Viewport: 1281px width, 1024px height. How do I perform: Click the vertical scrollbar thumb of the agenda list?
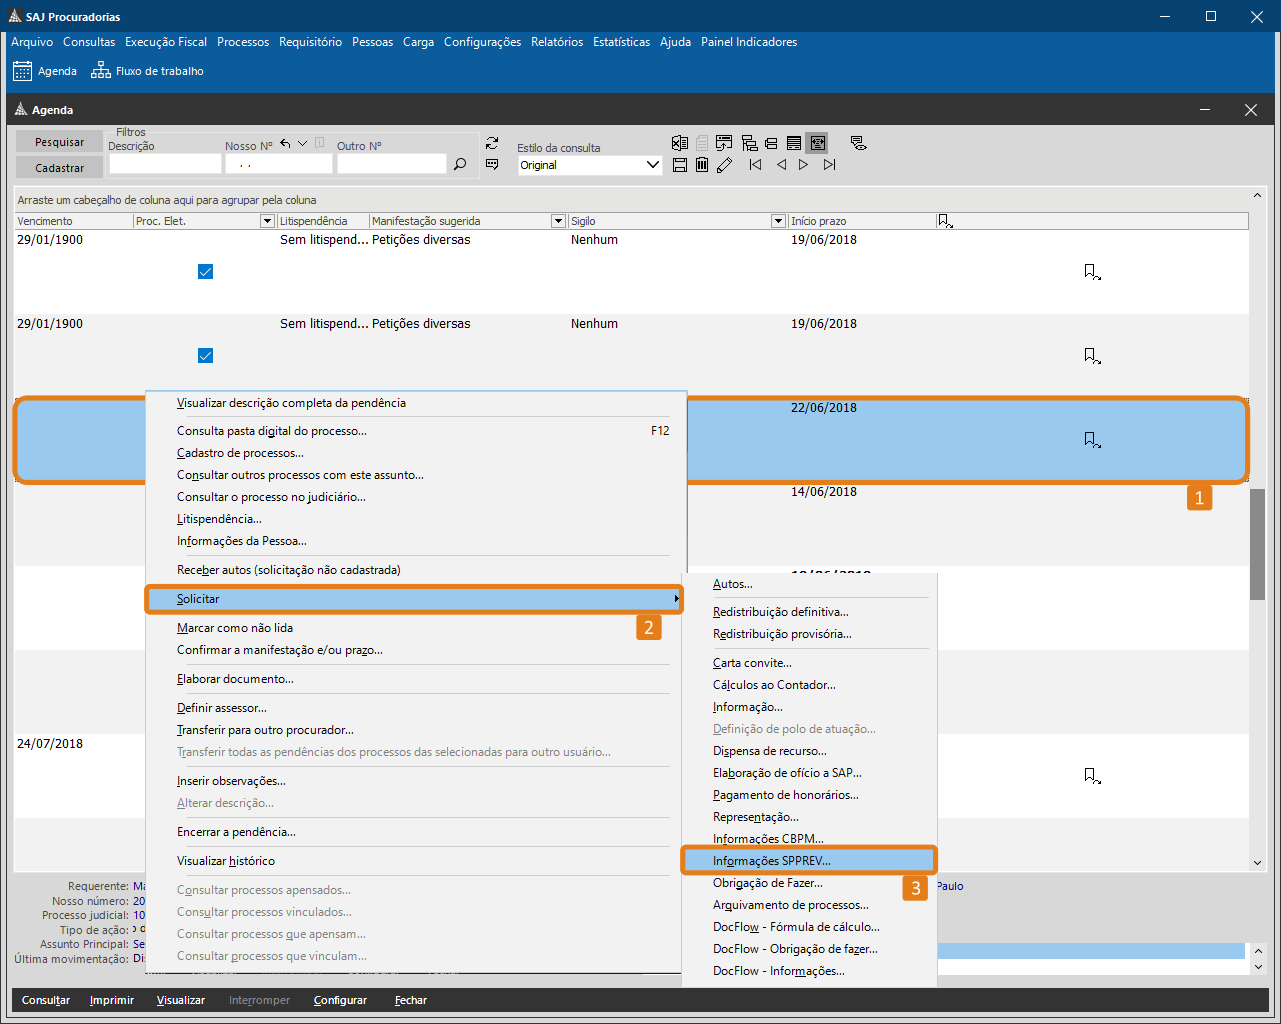click(1257, 545)
